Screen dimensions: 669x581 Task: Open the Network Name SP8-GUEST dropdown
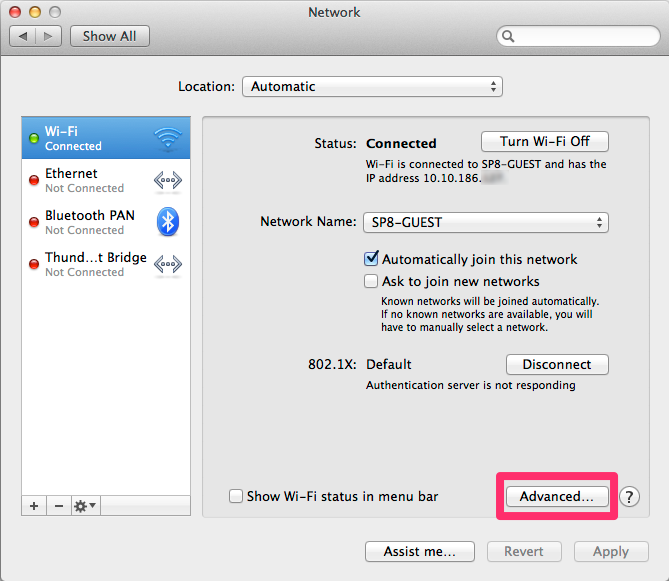[485, 222]
